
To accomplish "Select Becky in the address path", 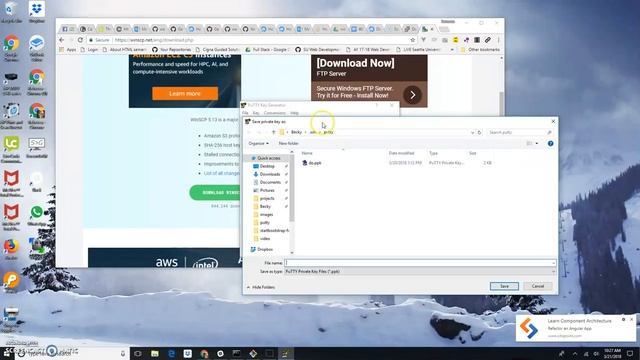I will [296, 132].
